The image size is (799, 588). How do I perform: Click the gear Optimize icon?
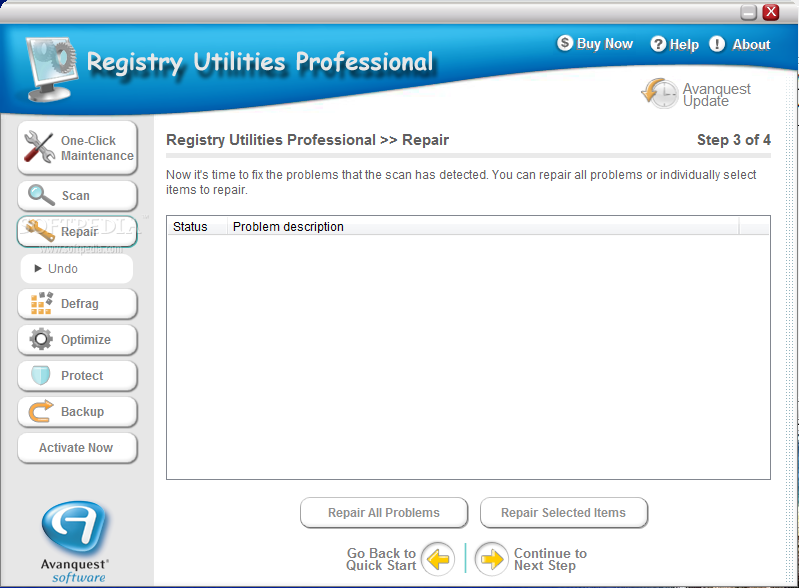click(41, 339)
